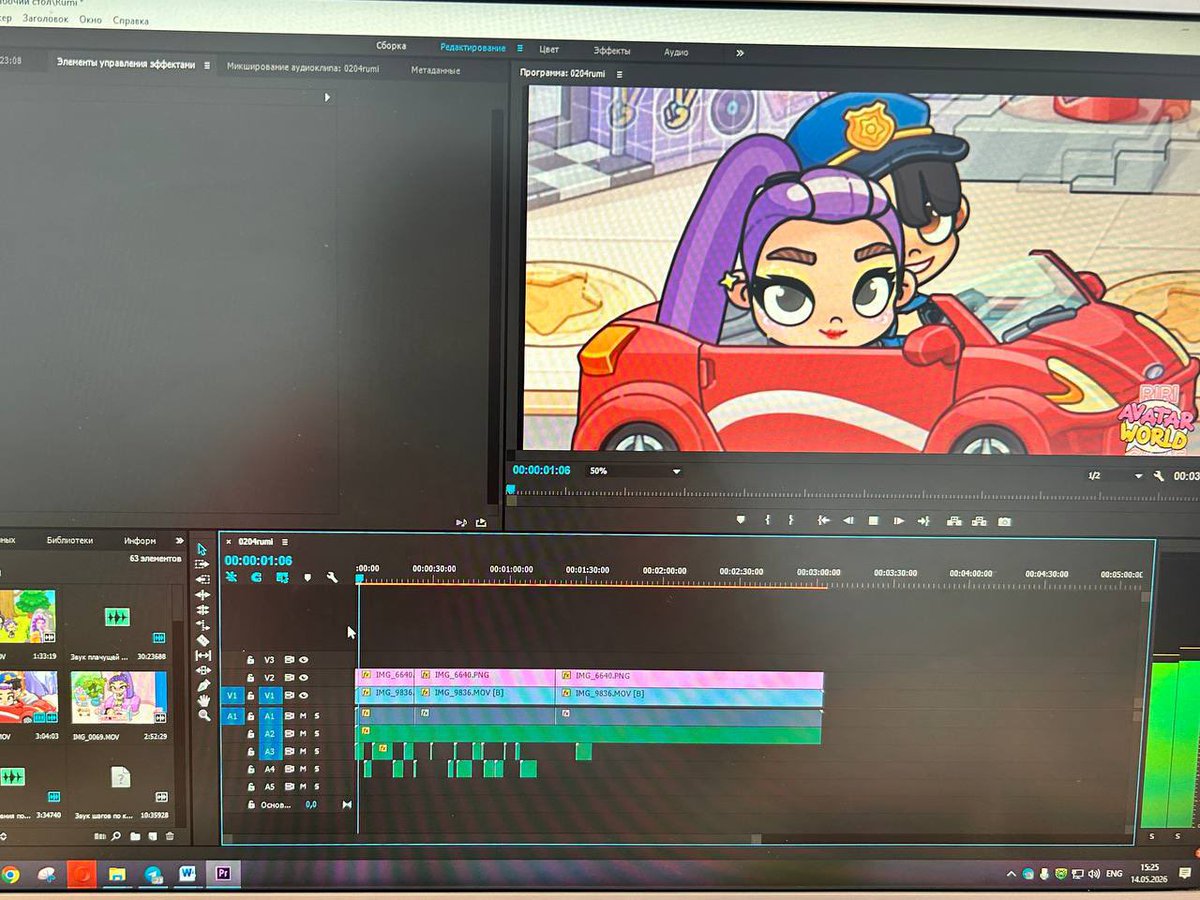Select the Selection arrow tool
Screen dimensions: 1200x900
point(202,549)
